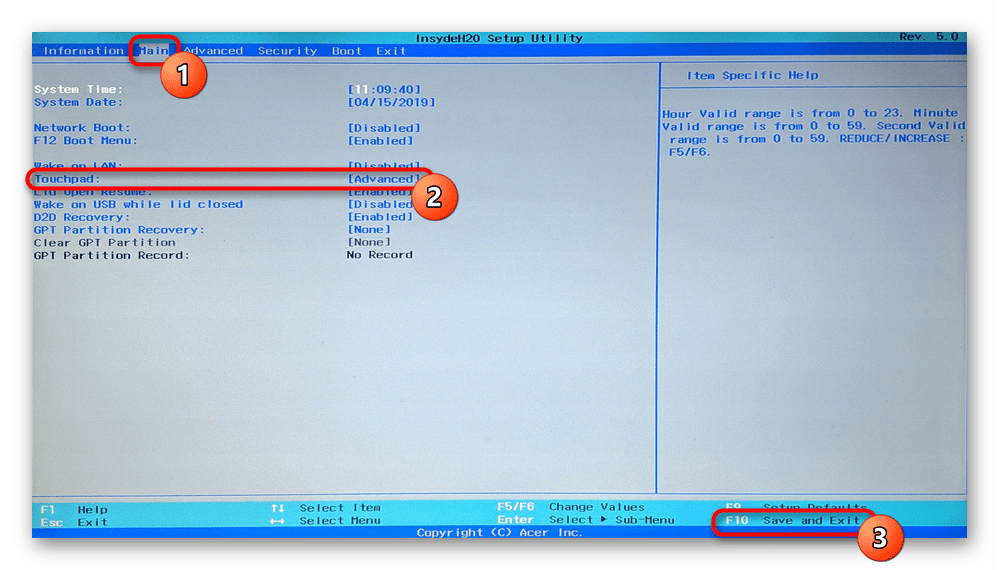Image resolution: width=999 pixels, height=570 pixels.
Task: Select the System Date value field
Action: coord(391,102)
